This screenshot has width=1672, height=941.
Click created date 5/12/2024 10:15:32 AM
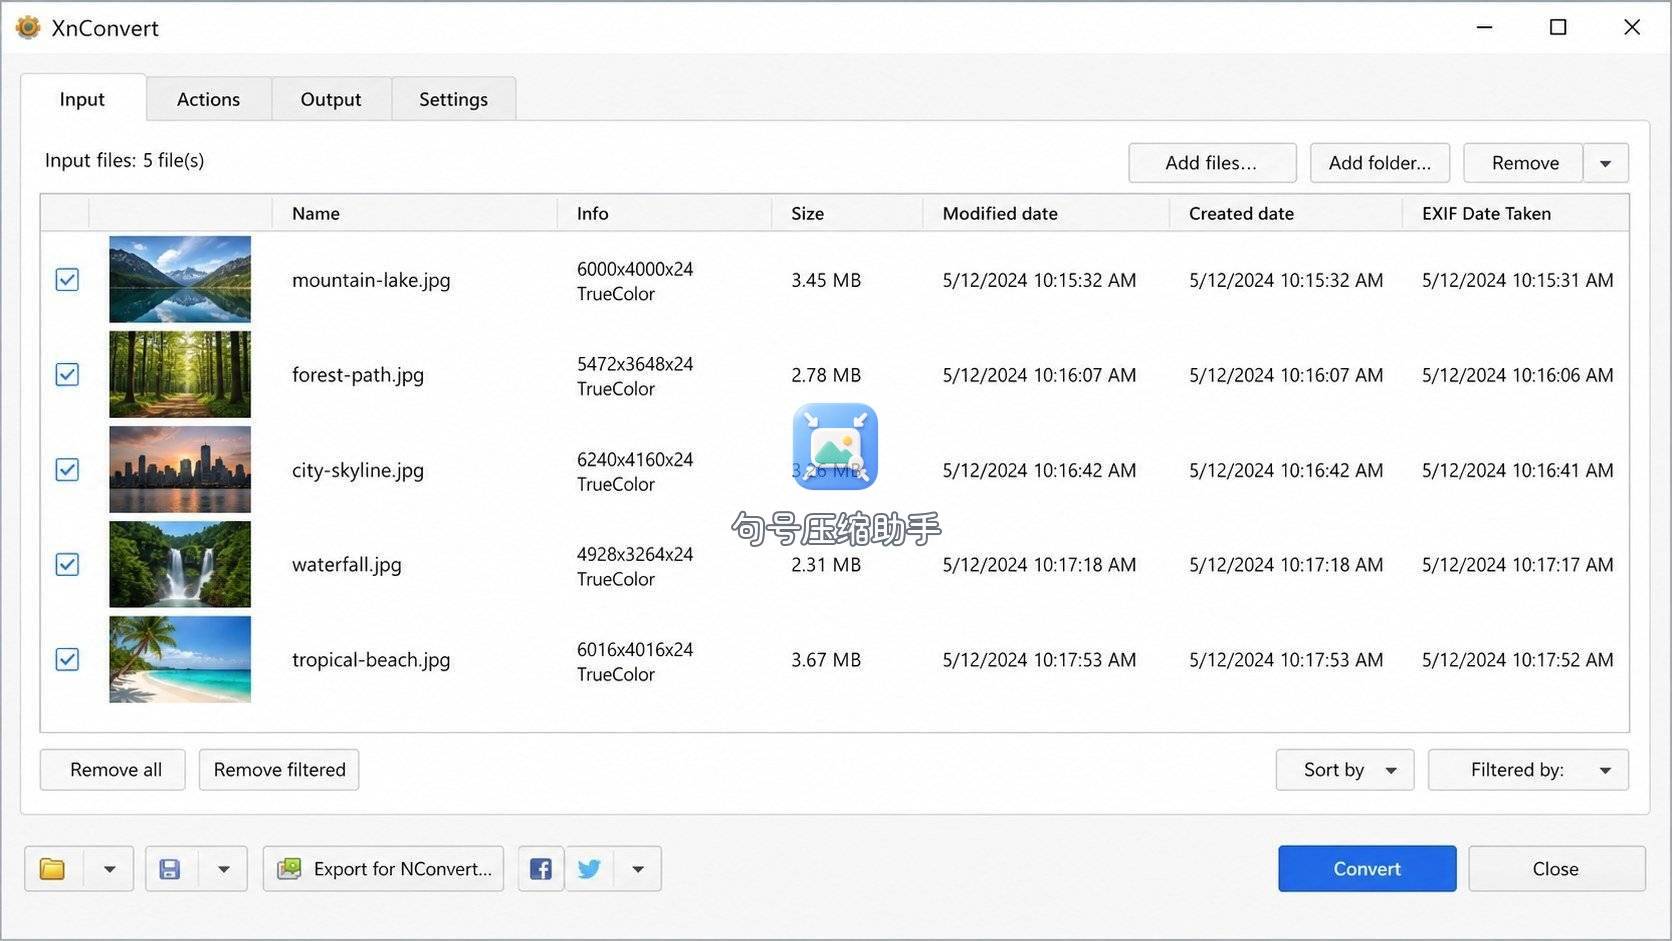1286,280
